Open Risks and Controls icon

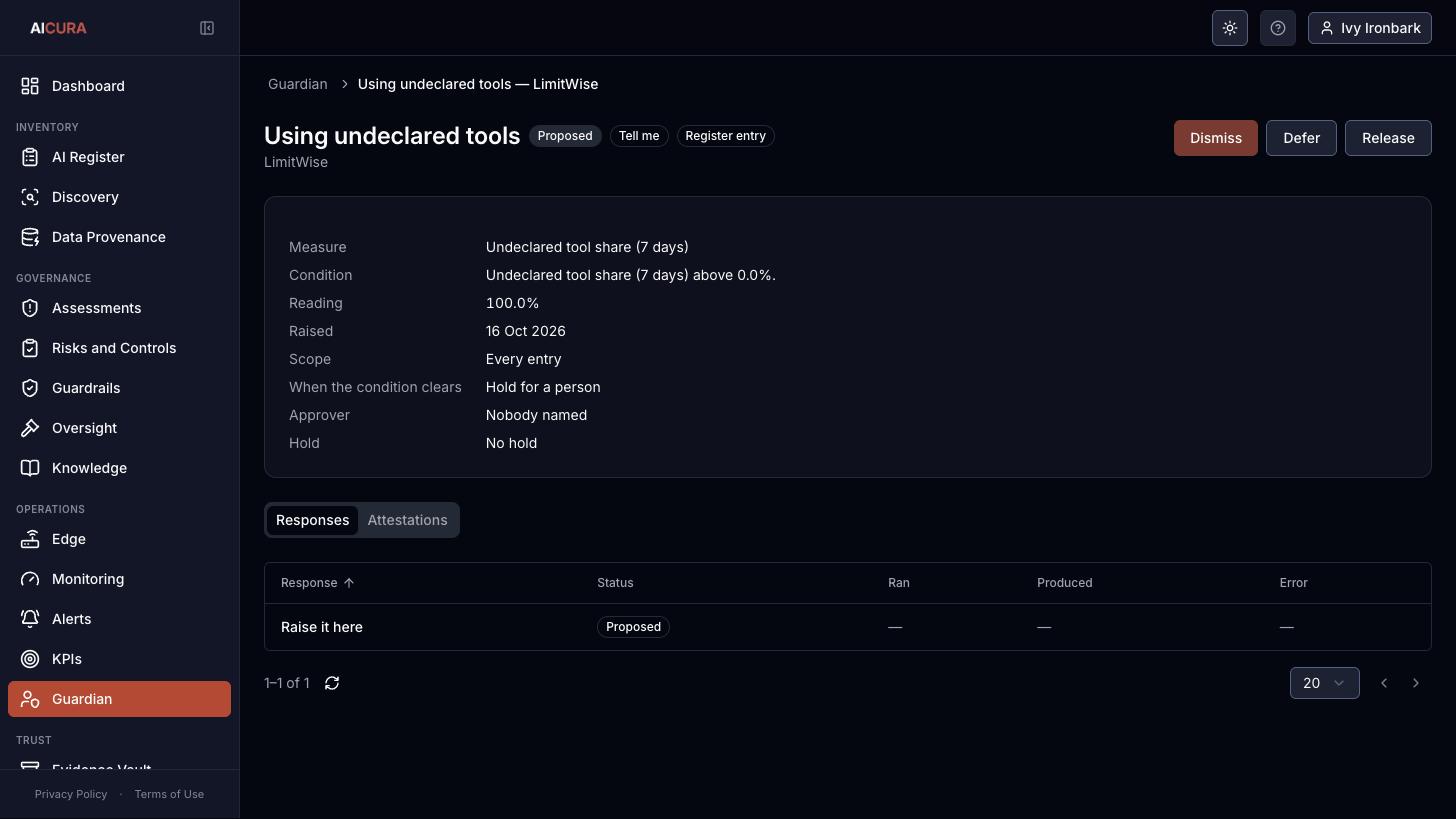click(30, 348)
